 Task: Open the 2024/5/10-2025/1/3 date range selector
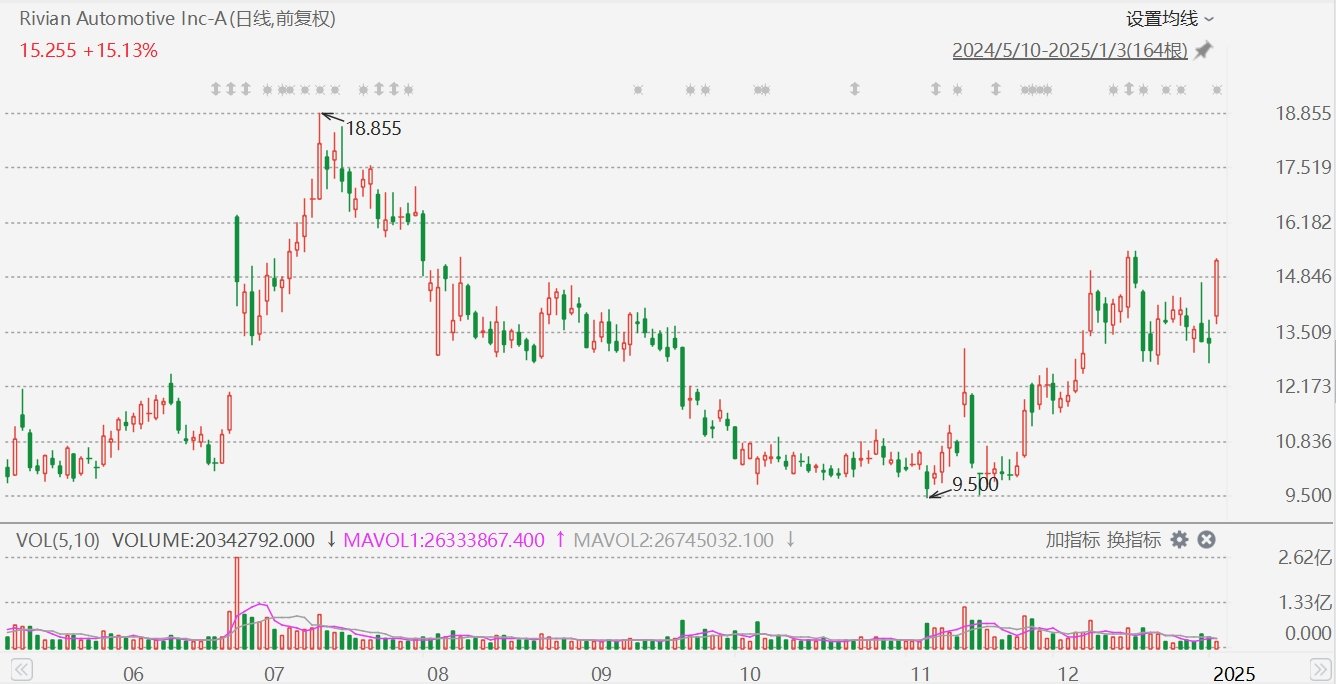point(1069,50)
